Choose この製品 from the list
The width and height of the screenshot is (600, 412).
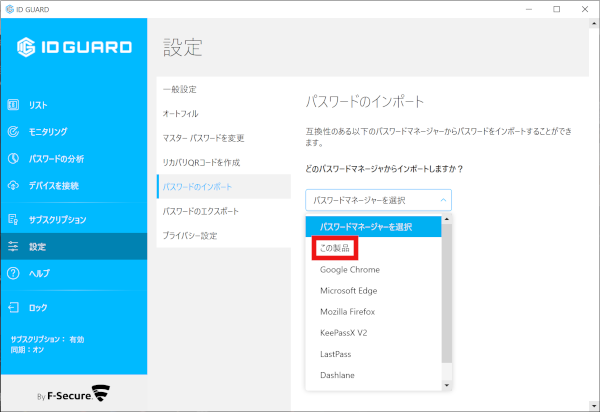tap(373, 248)
